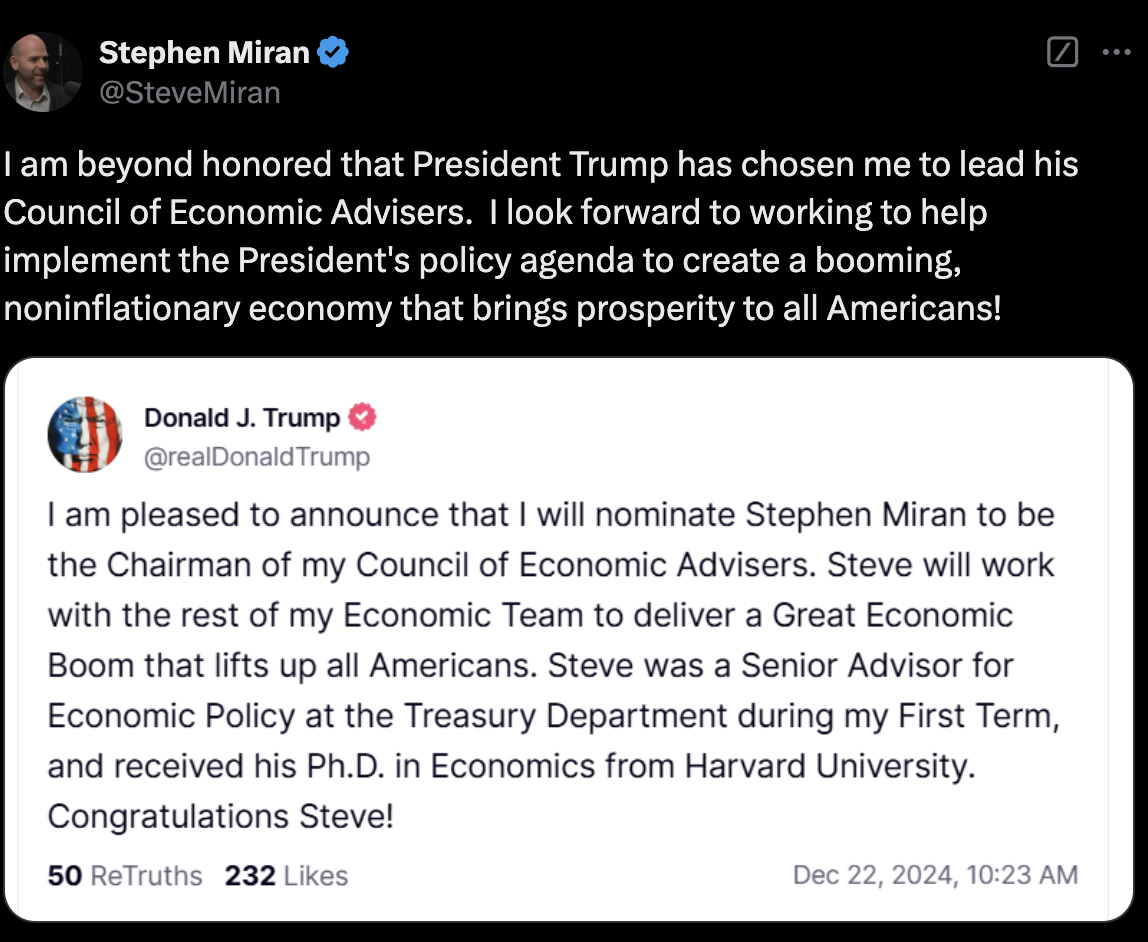View the 50 ReTruths count
The height and width of the screenshot is (942, 1148).
tap(125, 876)
